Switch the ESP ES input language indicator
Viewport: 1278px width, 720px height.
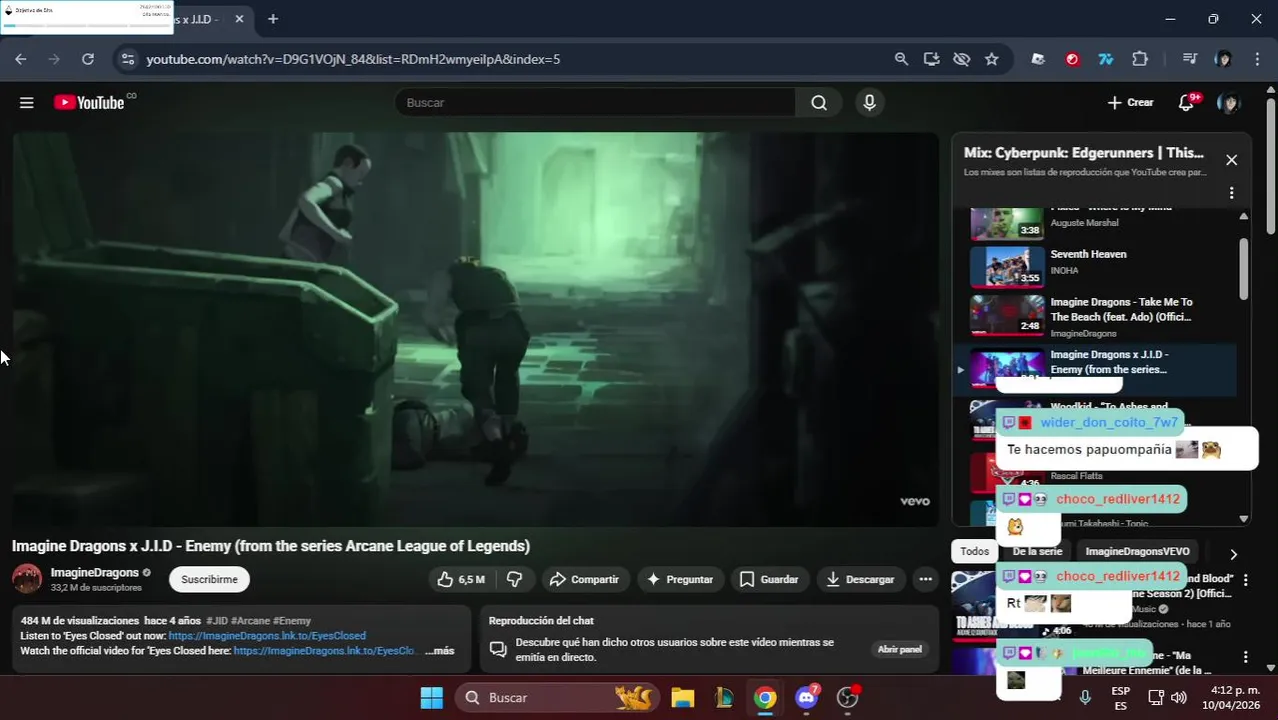pos(1121,697)
